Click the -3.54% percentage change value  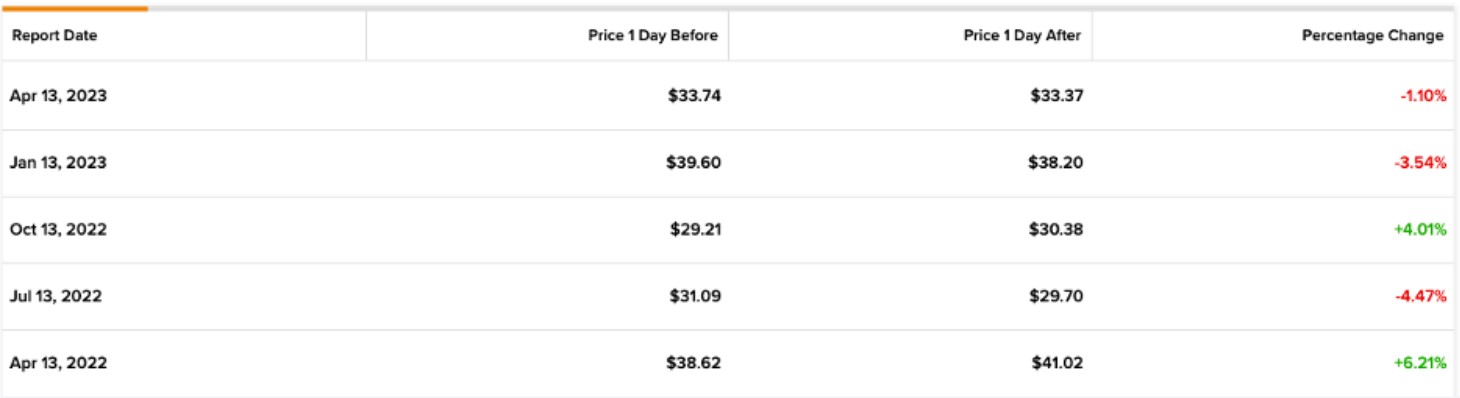tap(1420, 162)
